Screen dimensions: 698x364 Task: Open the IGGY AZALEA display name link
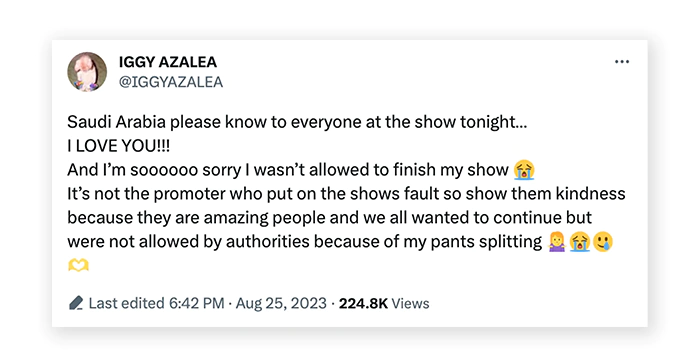point(168,62)
